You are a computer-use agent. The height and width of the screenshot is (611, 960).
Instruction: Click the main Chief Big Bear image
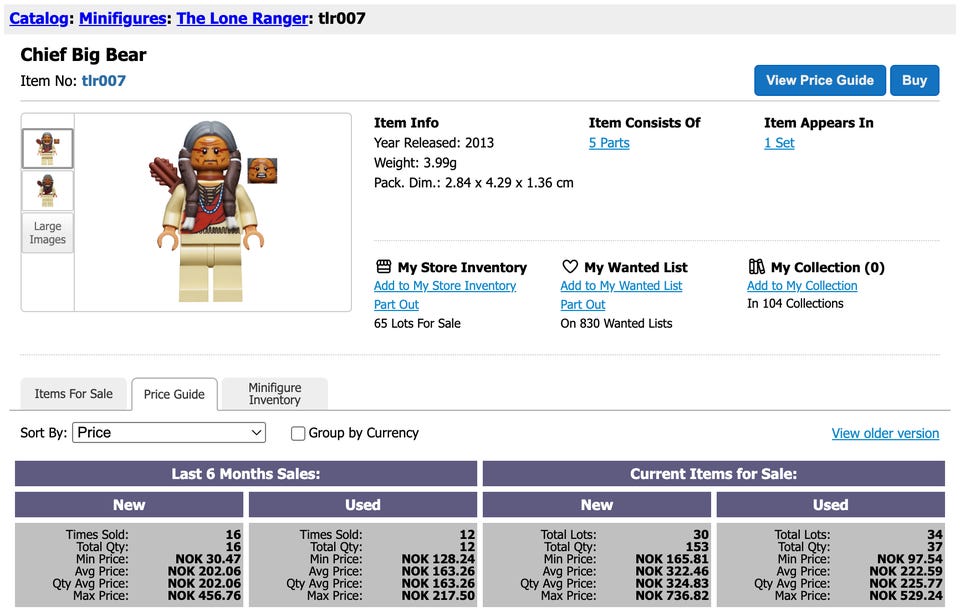click(209, 211)
